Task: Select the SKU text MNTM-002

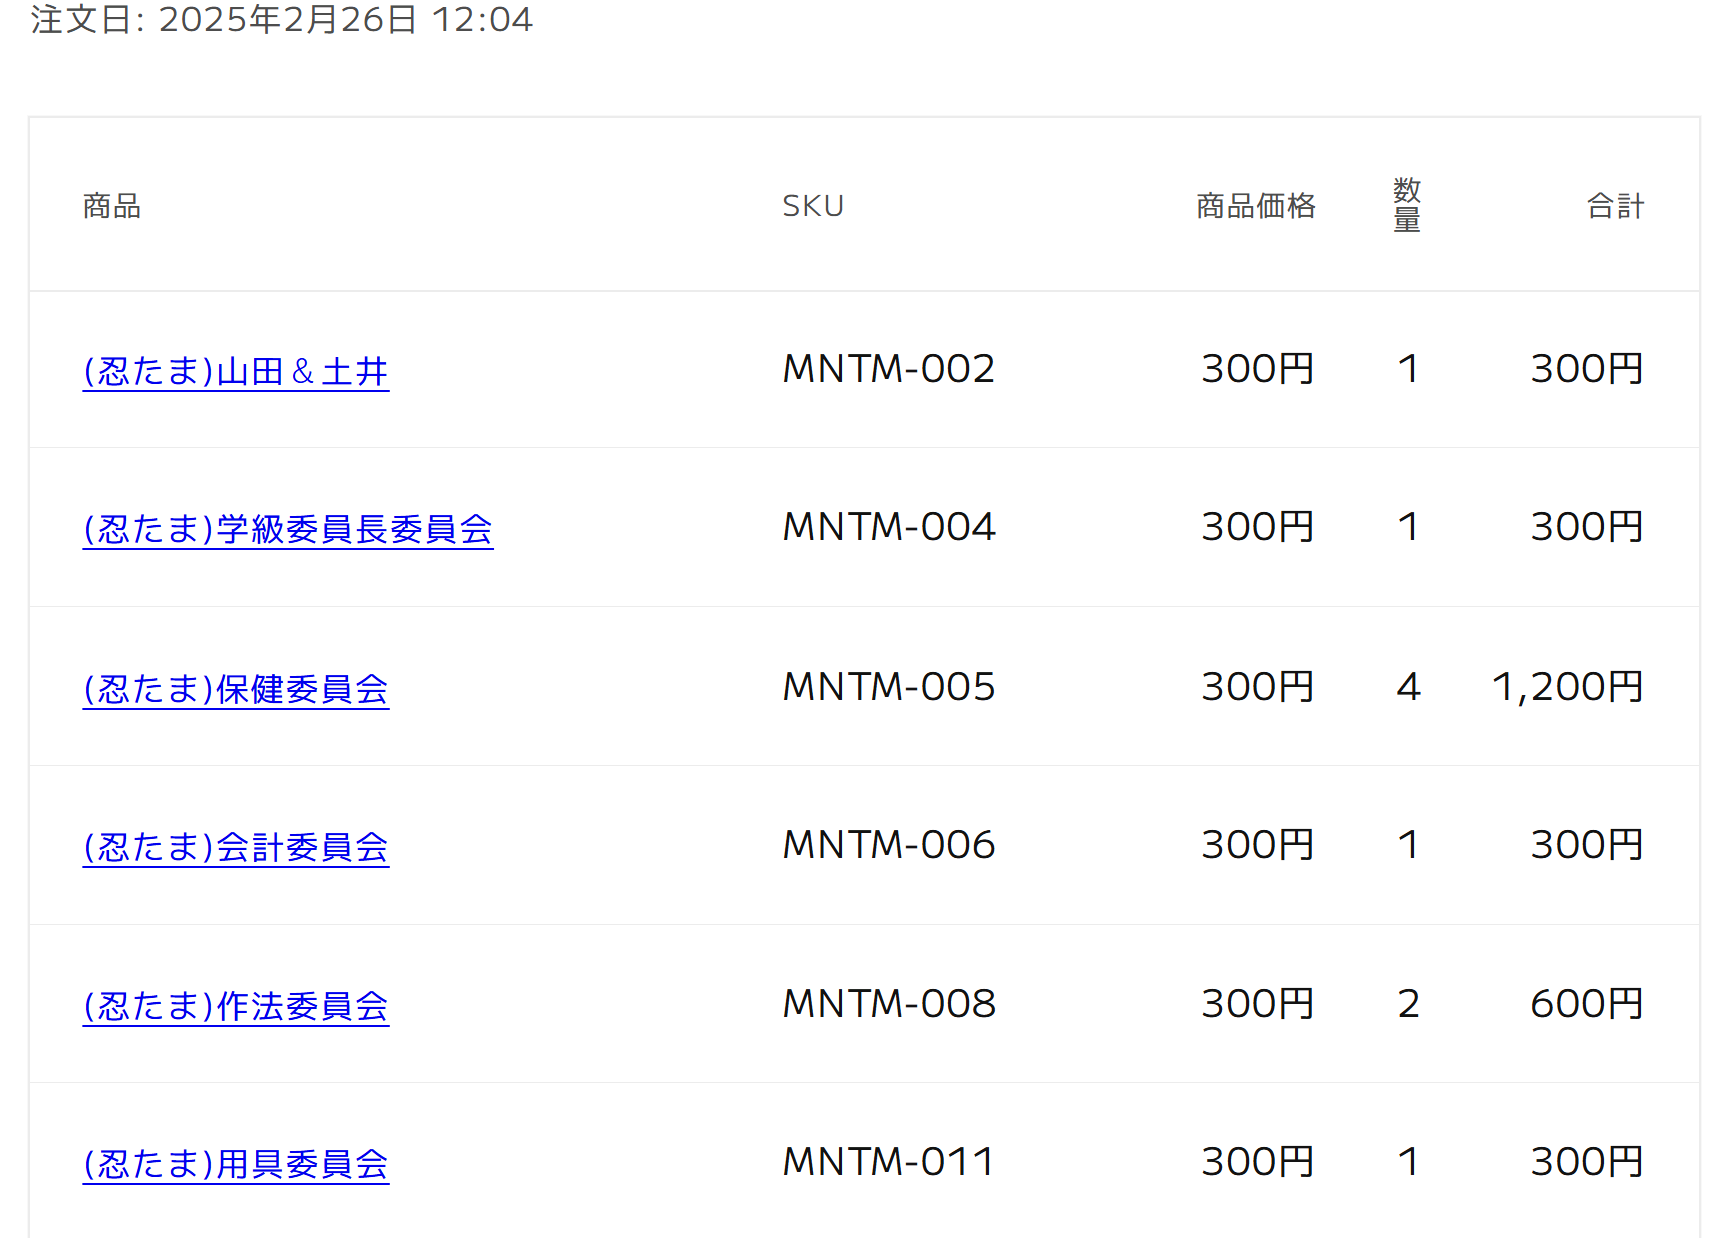Action: click(889, 369)
